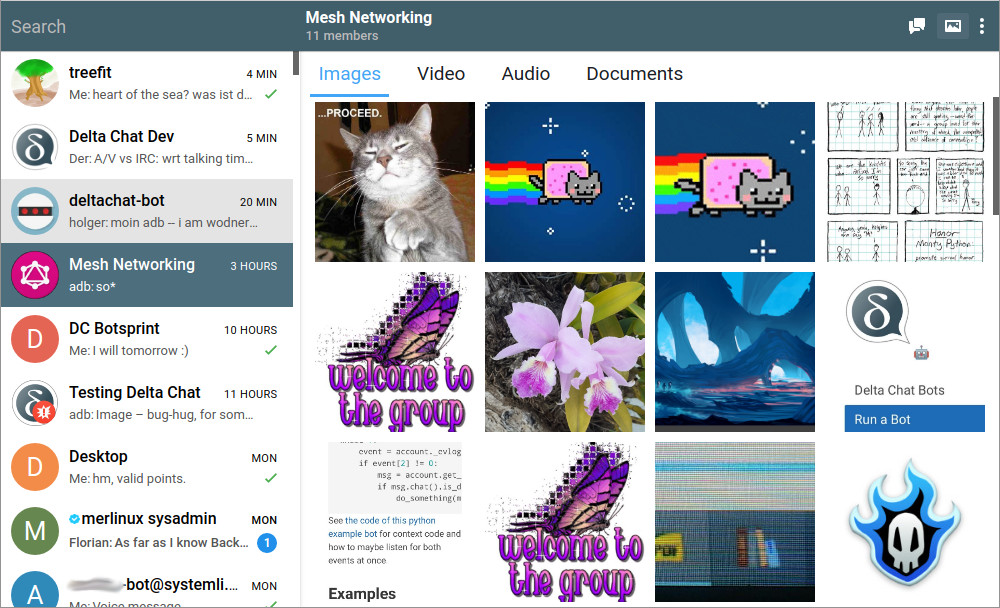Open the deltachat-bot avatar
This screenshot has height=608, width=1000.
(x=35, y=211)
